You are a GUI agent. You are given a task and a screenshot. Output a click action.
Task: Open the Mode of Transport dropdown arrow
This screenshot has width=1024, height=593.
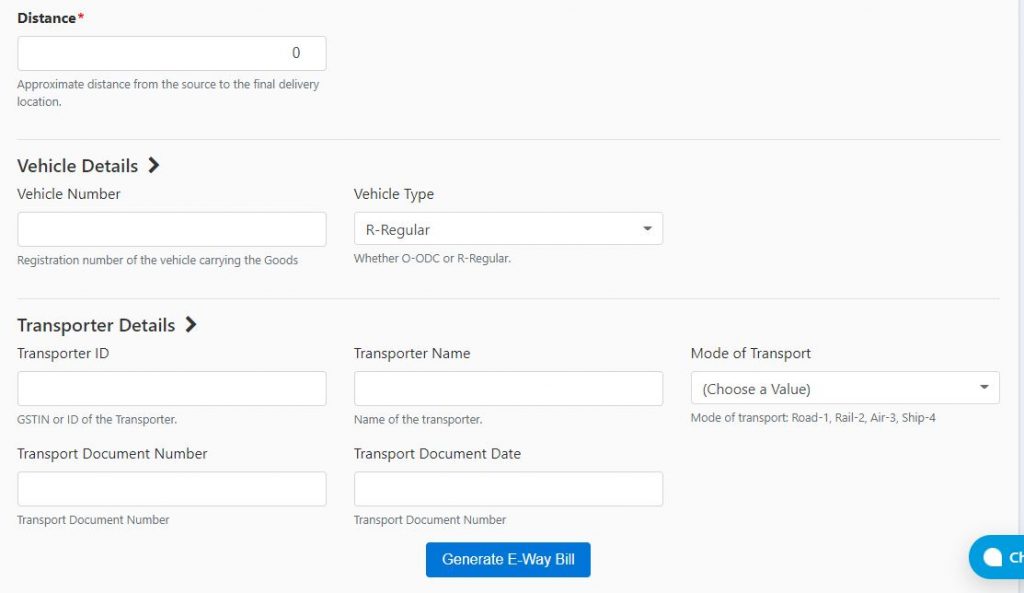[x=985, y=387]
